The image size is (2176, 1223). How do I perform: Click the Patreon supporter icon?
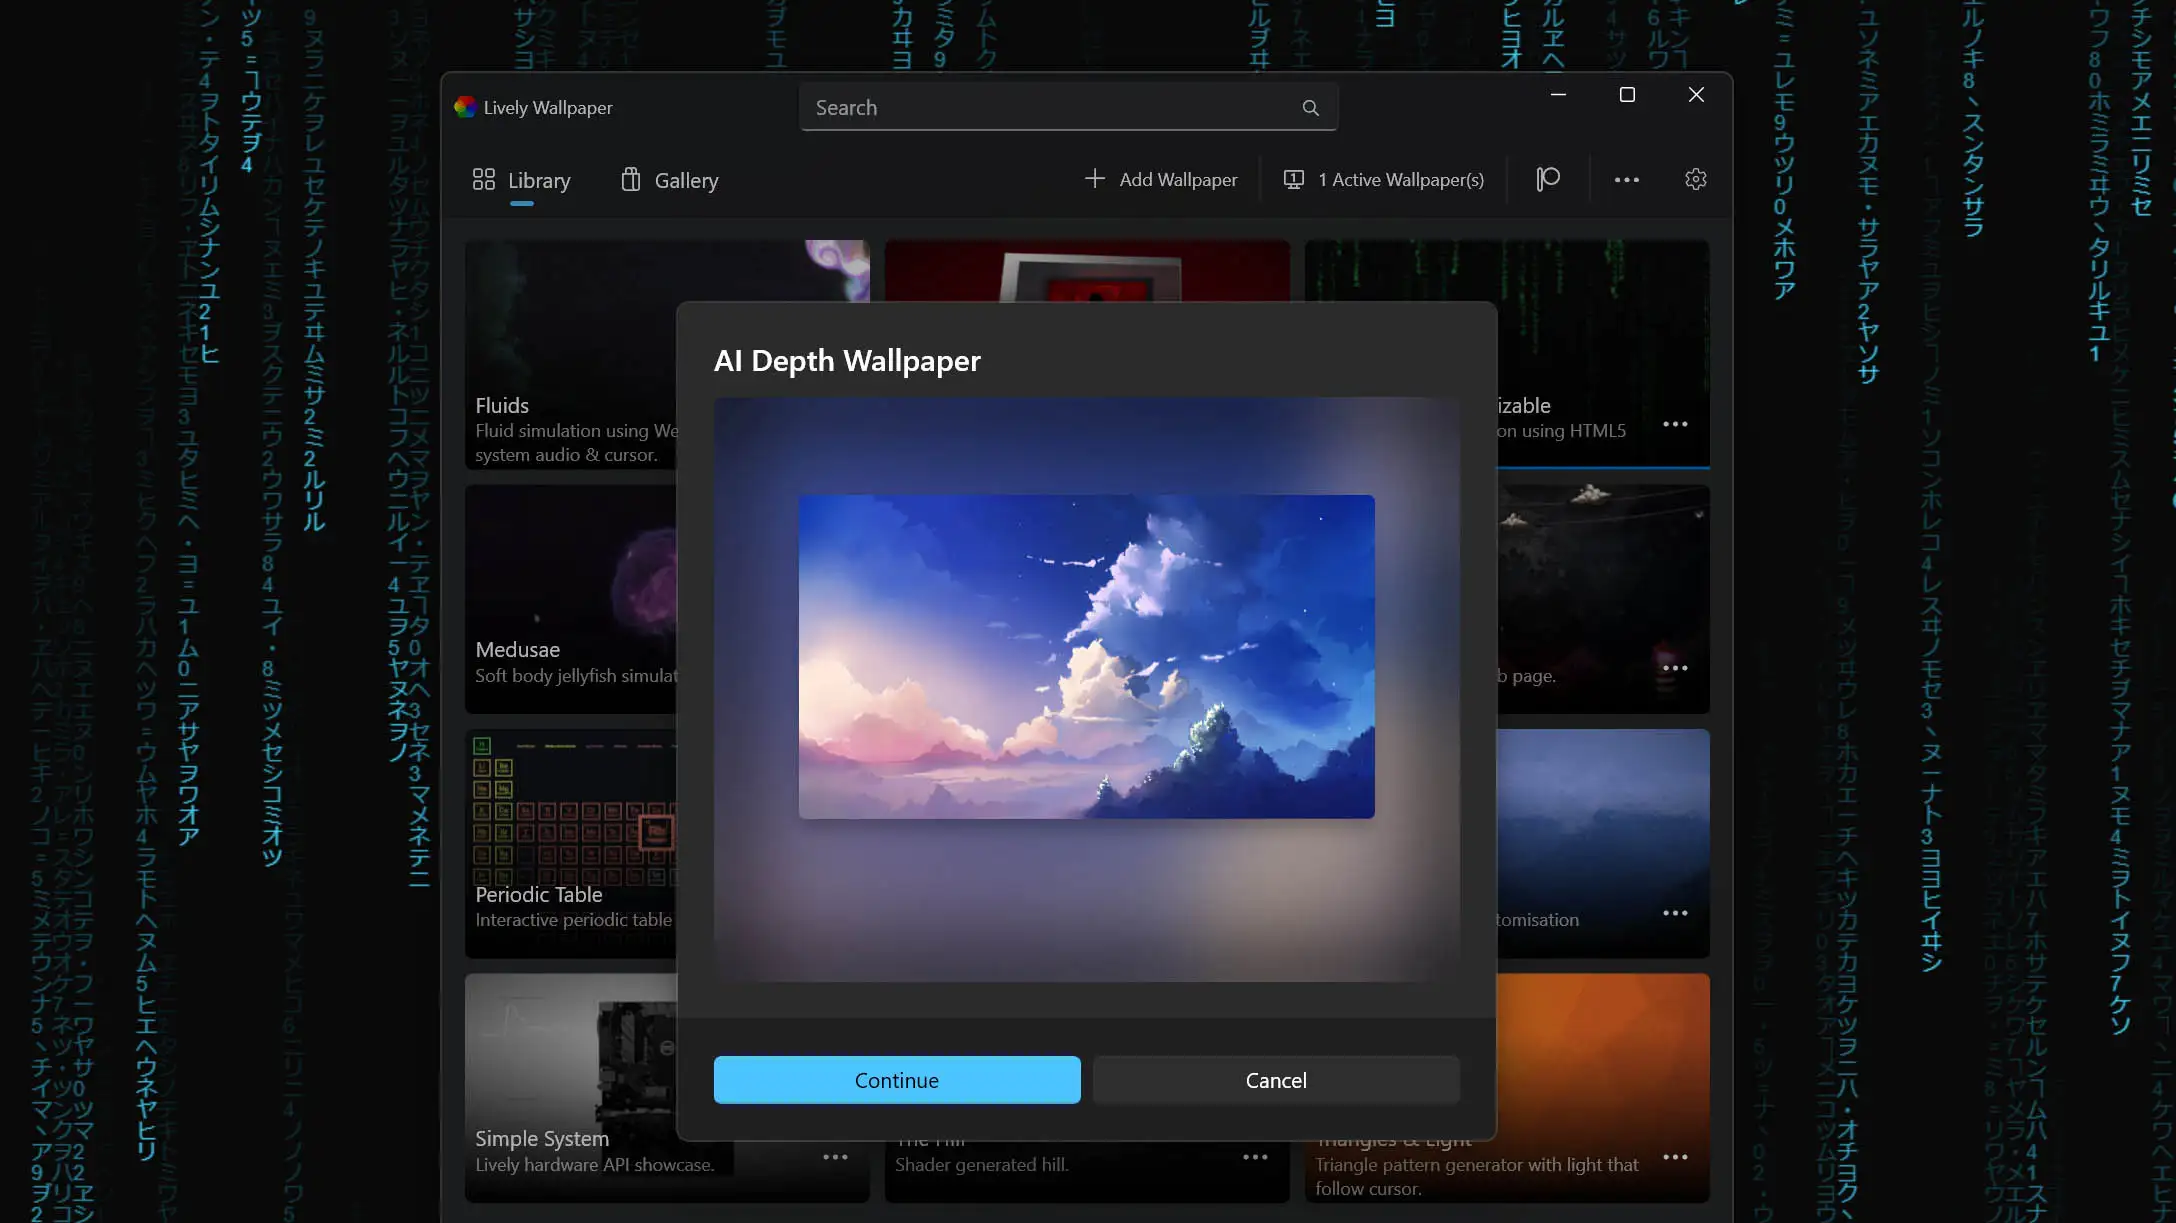coord(1547,179)
